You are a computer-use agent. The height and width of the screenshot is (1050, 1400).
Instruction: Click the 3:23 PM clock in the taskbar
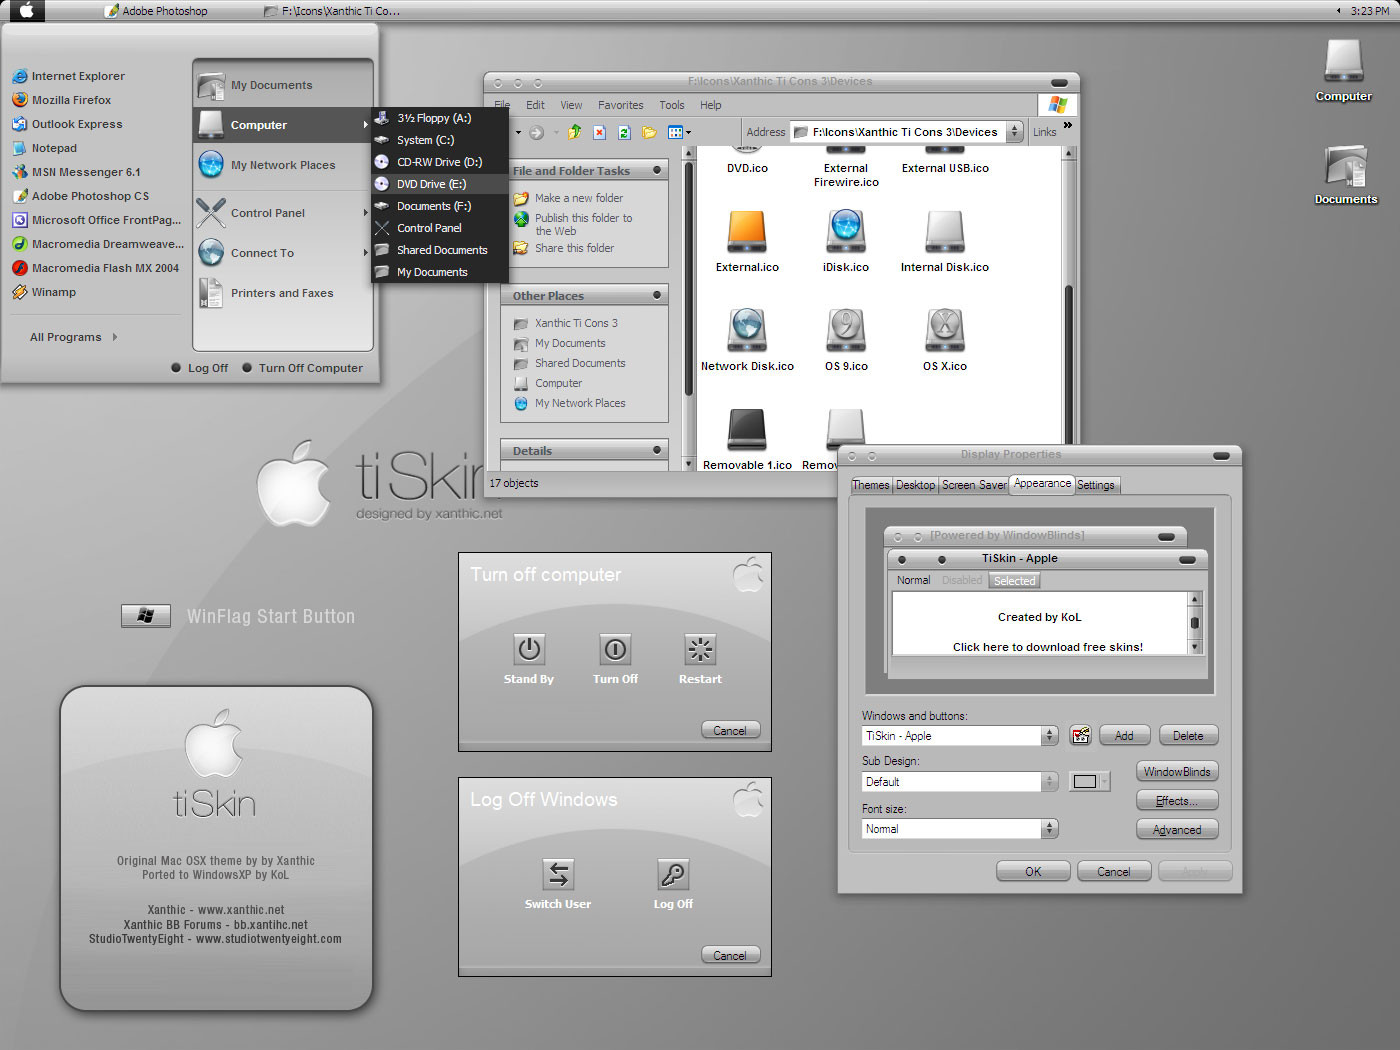1370,11
